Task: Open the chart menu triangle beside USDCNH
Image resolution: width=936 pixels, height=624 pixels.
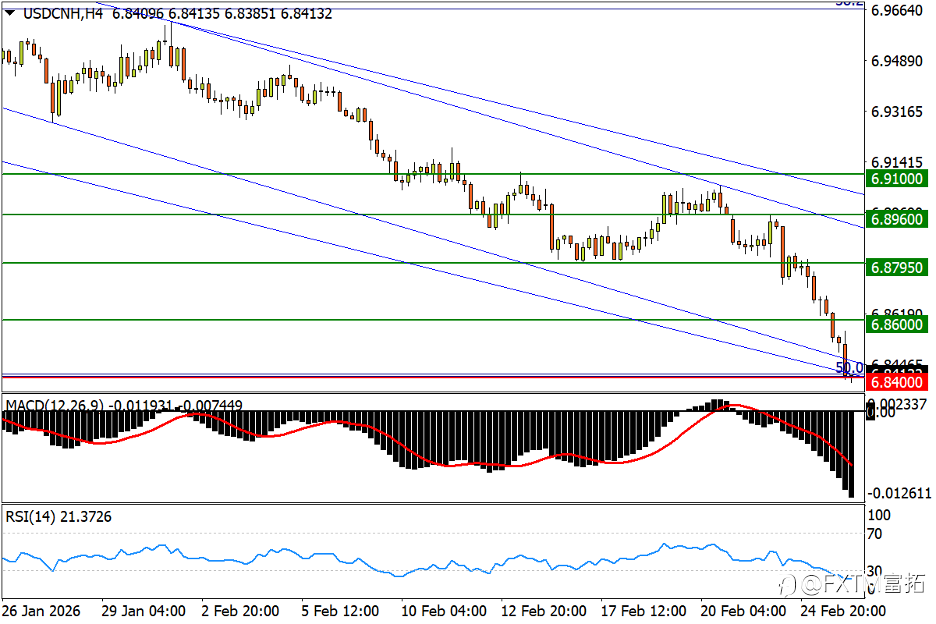Action: point(10,12)
